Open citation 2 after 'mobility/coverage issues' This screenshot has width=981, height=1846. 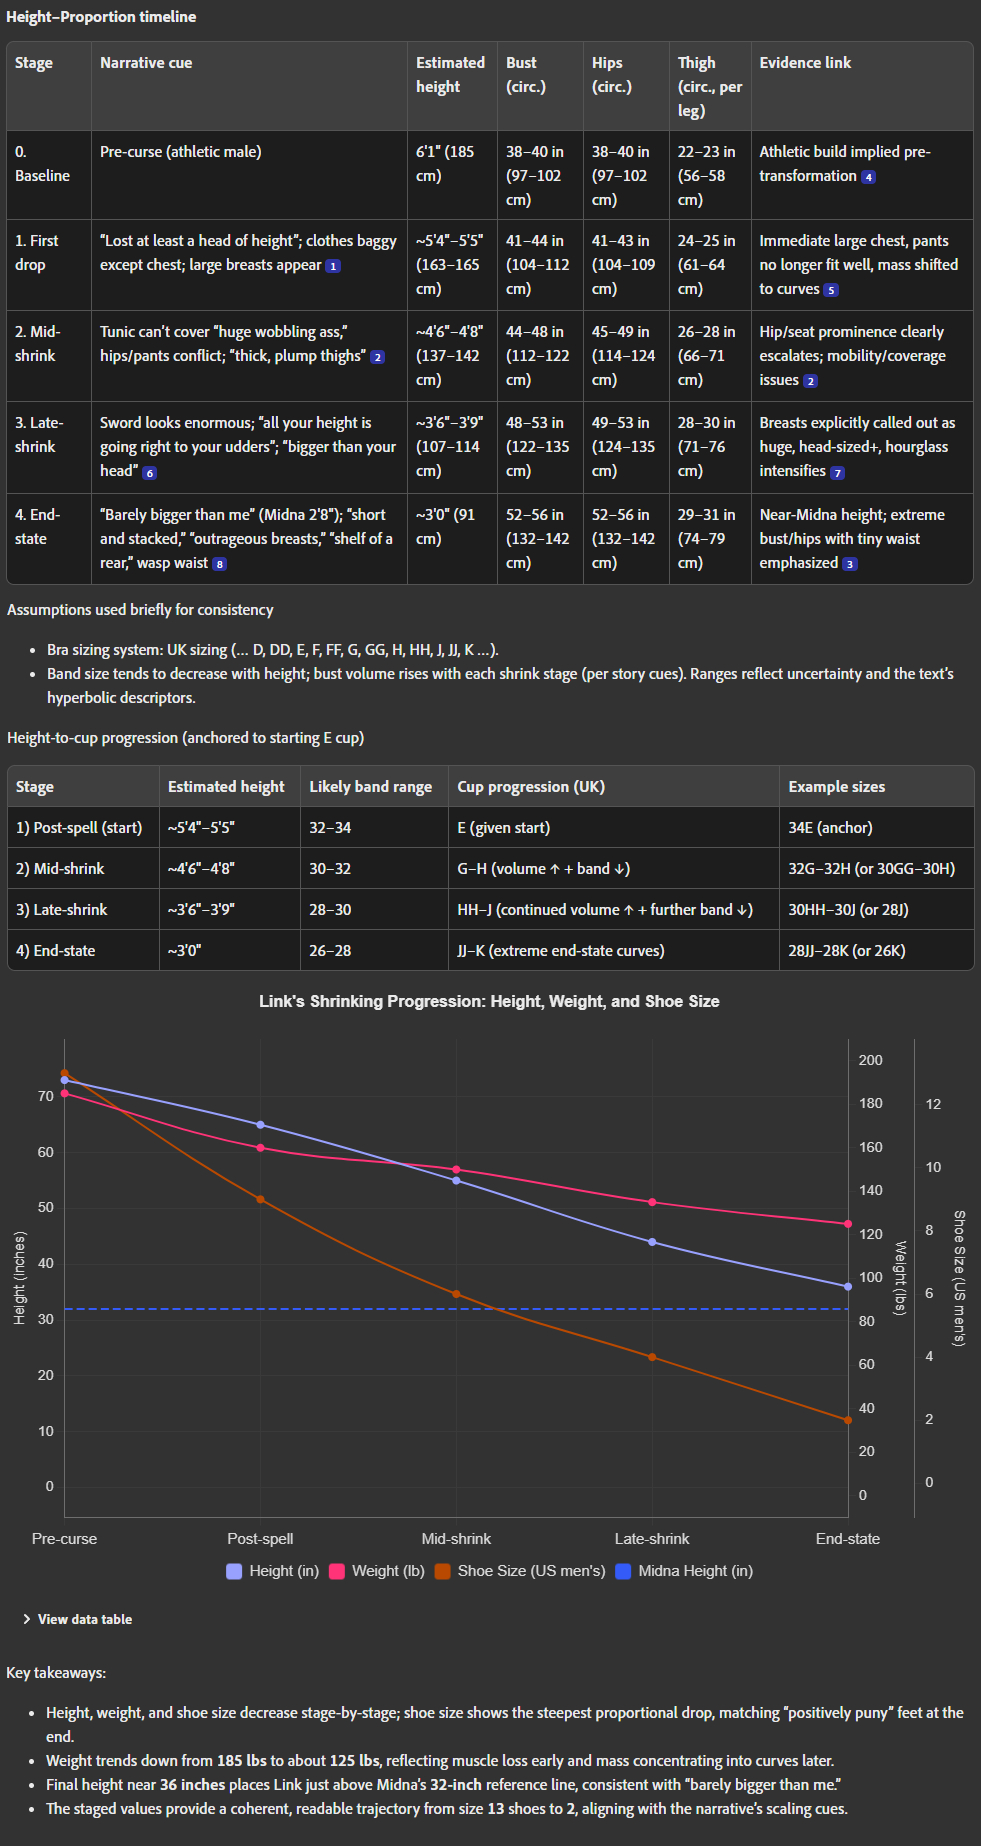click(810, 381)
